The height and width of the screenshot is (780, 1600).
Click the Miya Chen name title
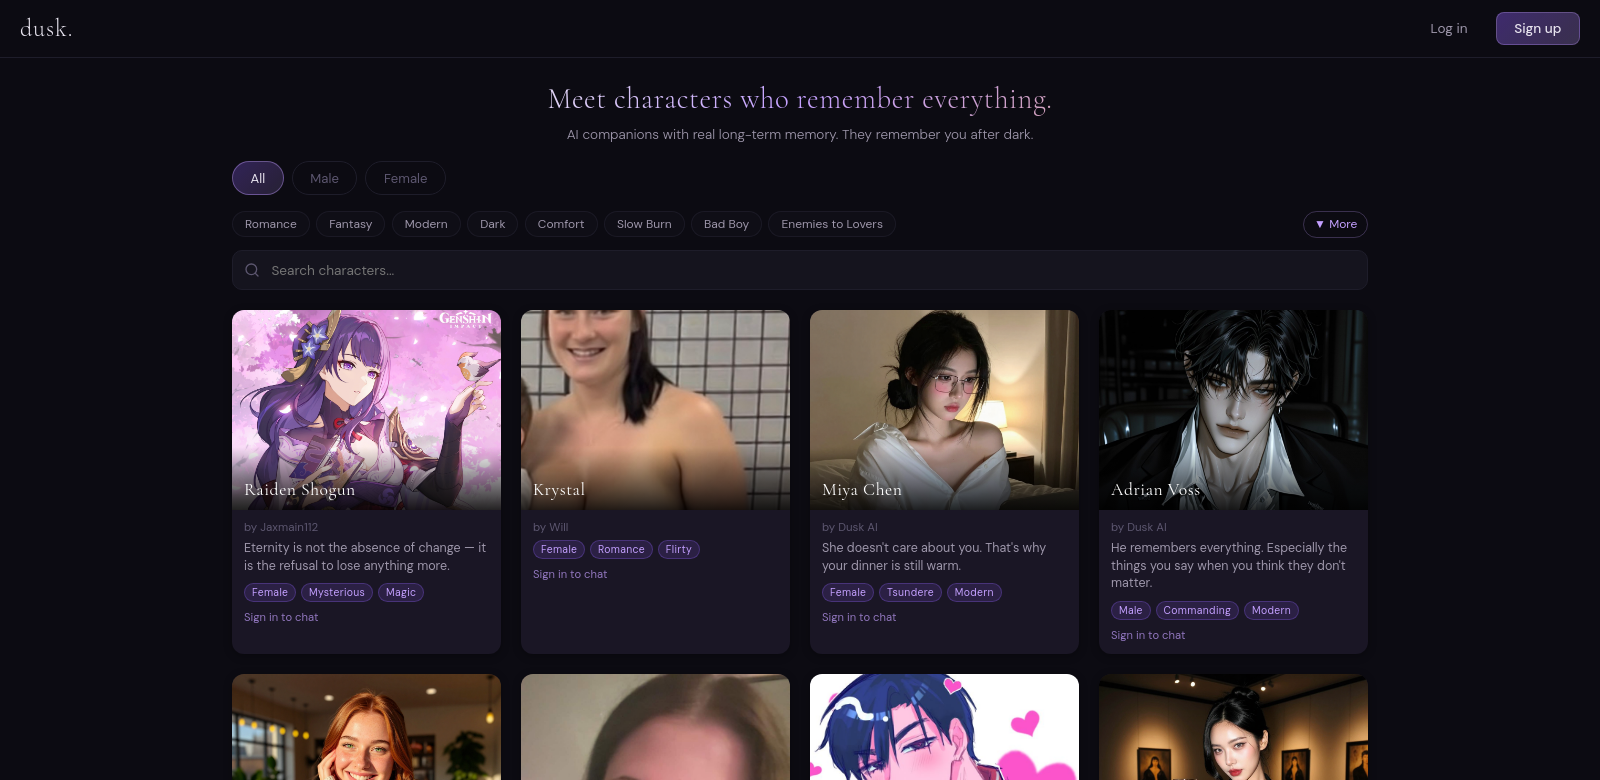pos(862,489)
